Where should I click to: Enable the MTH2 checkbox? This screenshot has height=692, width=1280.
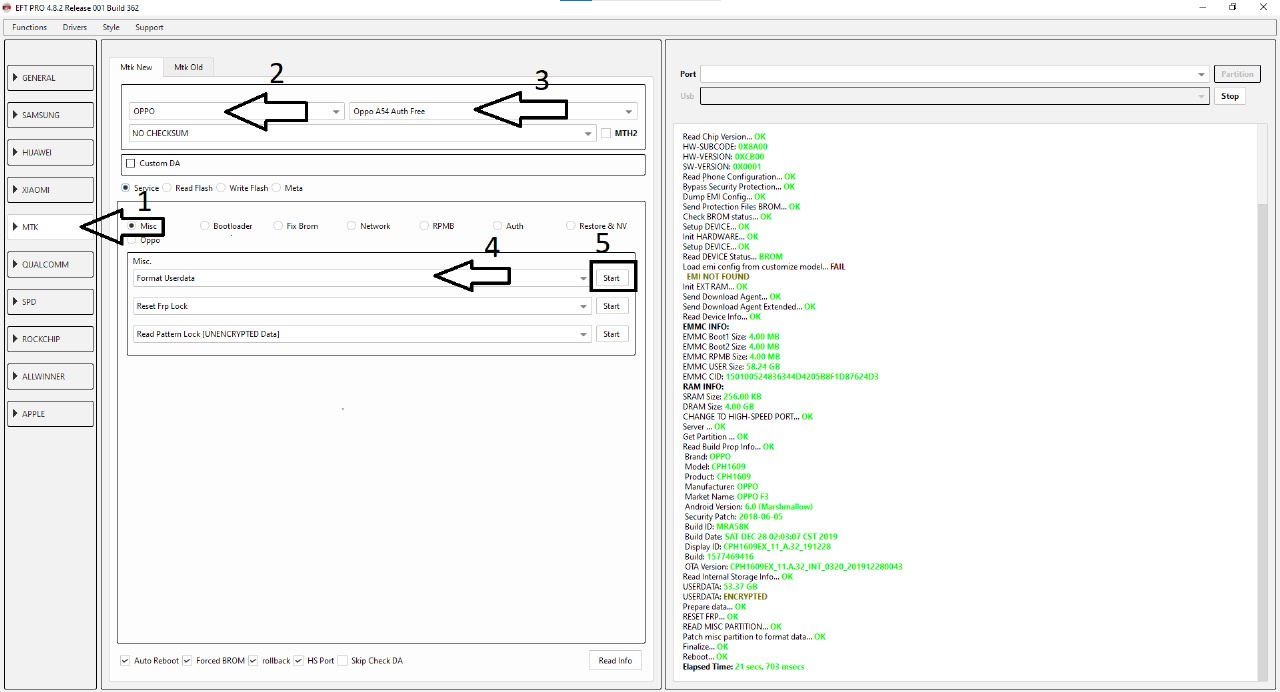[606, 133]
